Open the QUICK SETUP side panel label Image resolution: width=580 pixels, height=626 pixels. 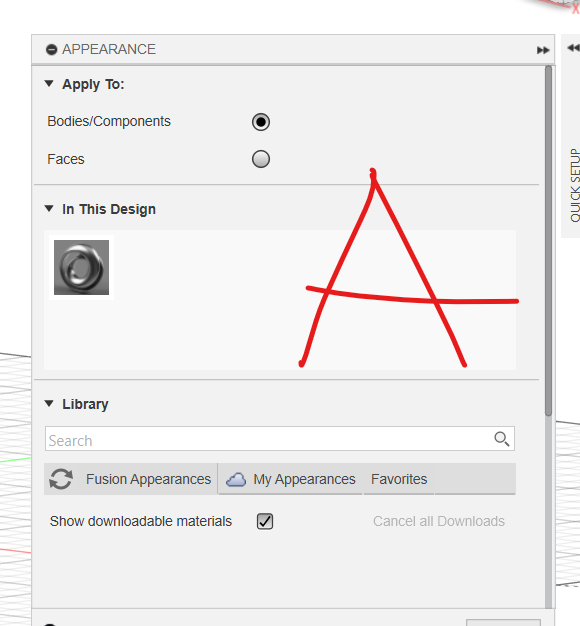pyautogui.click(x=574, y=185)
